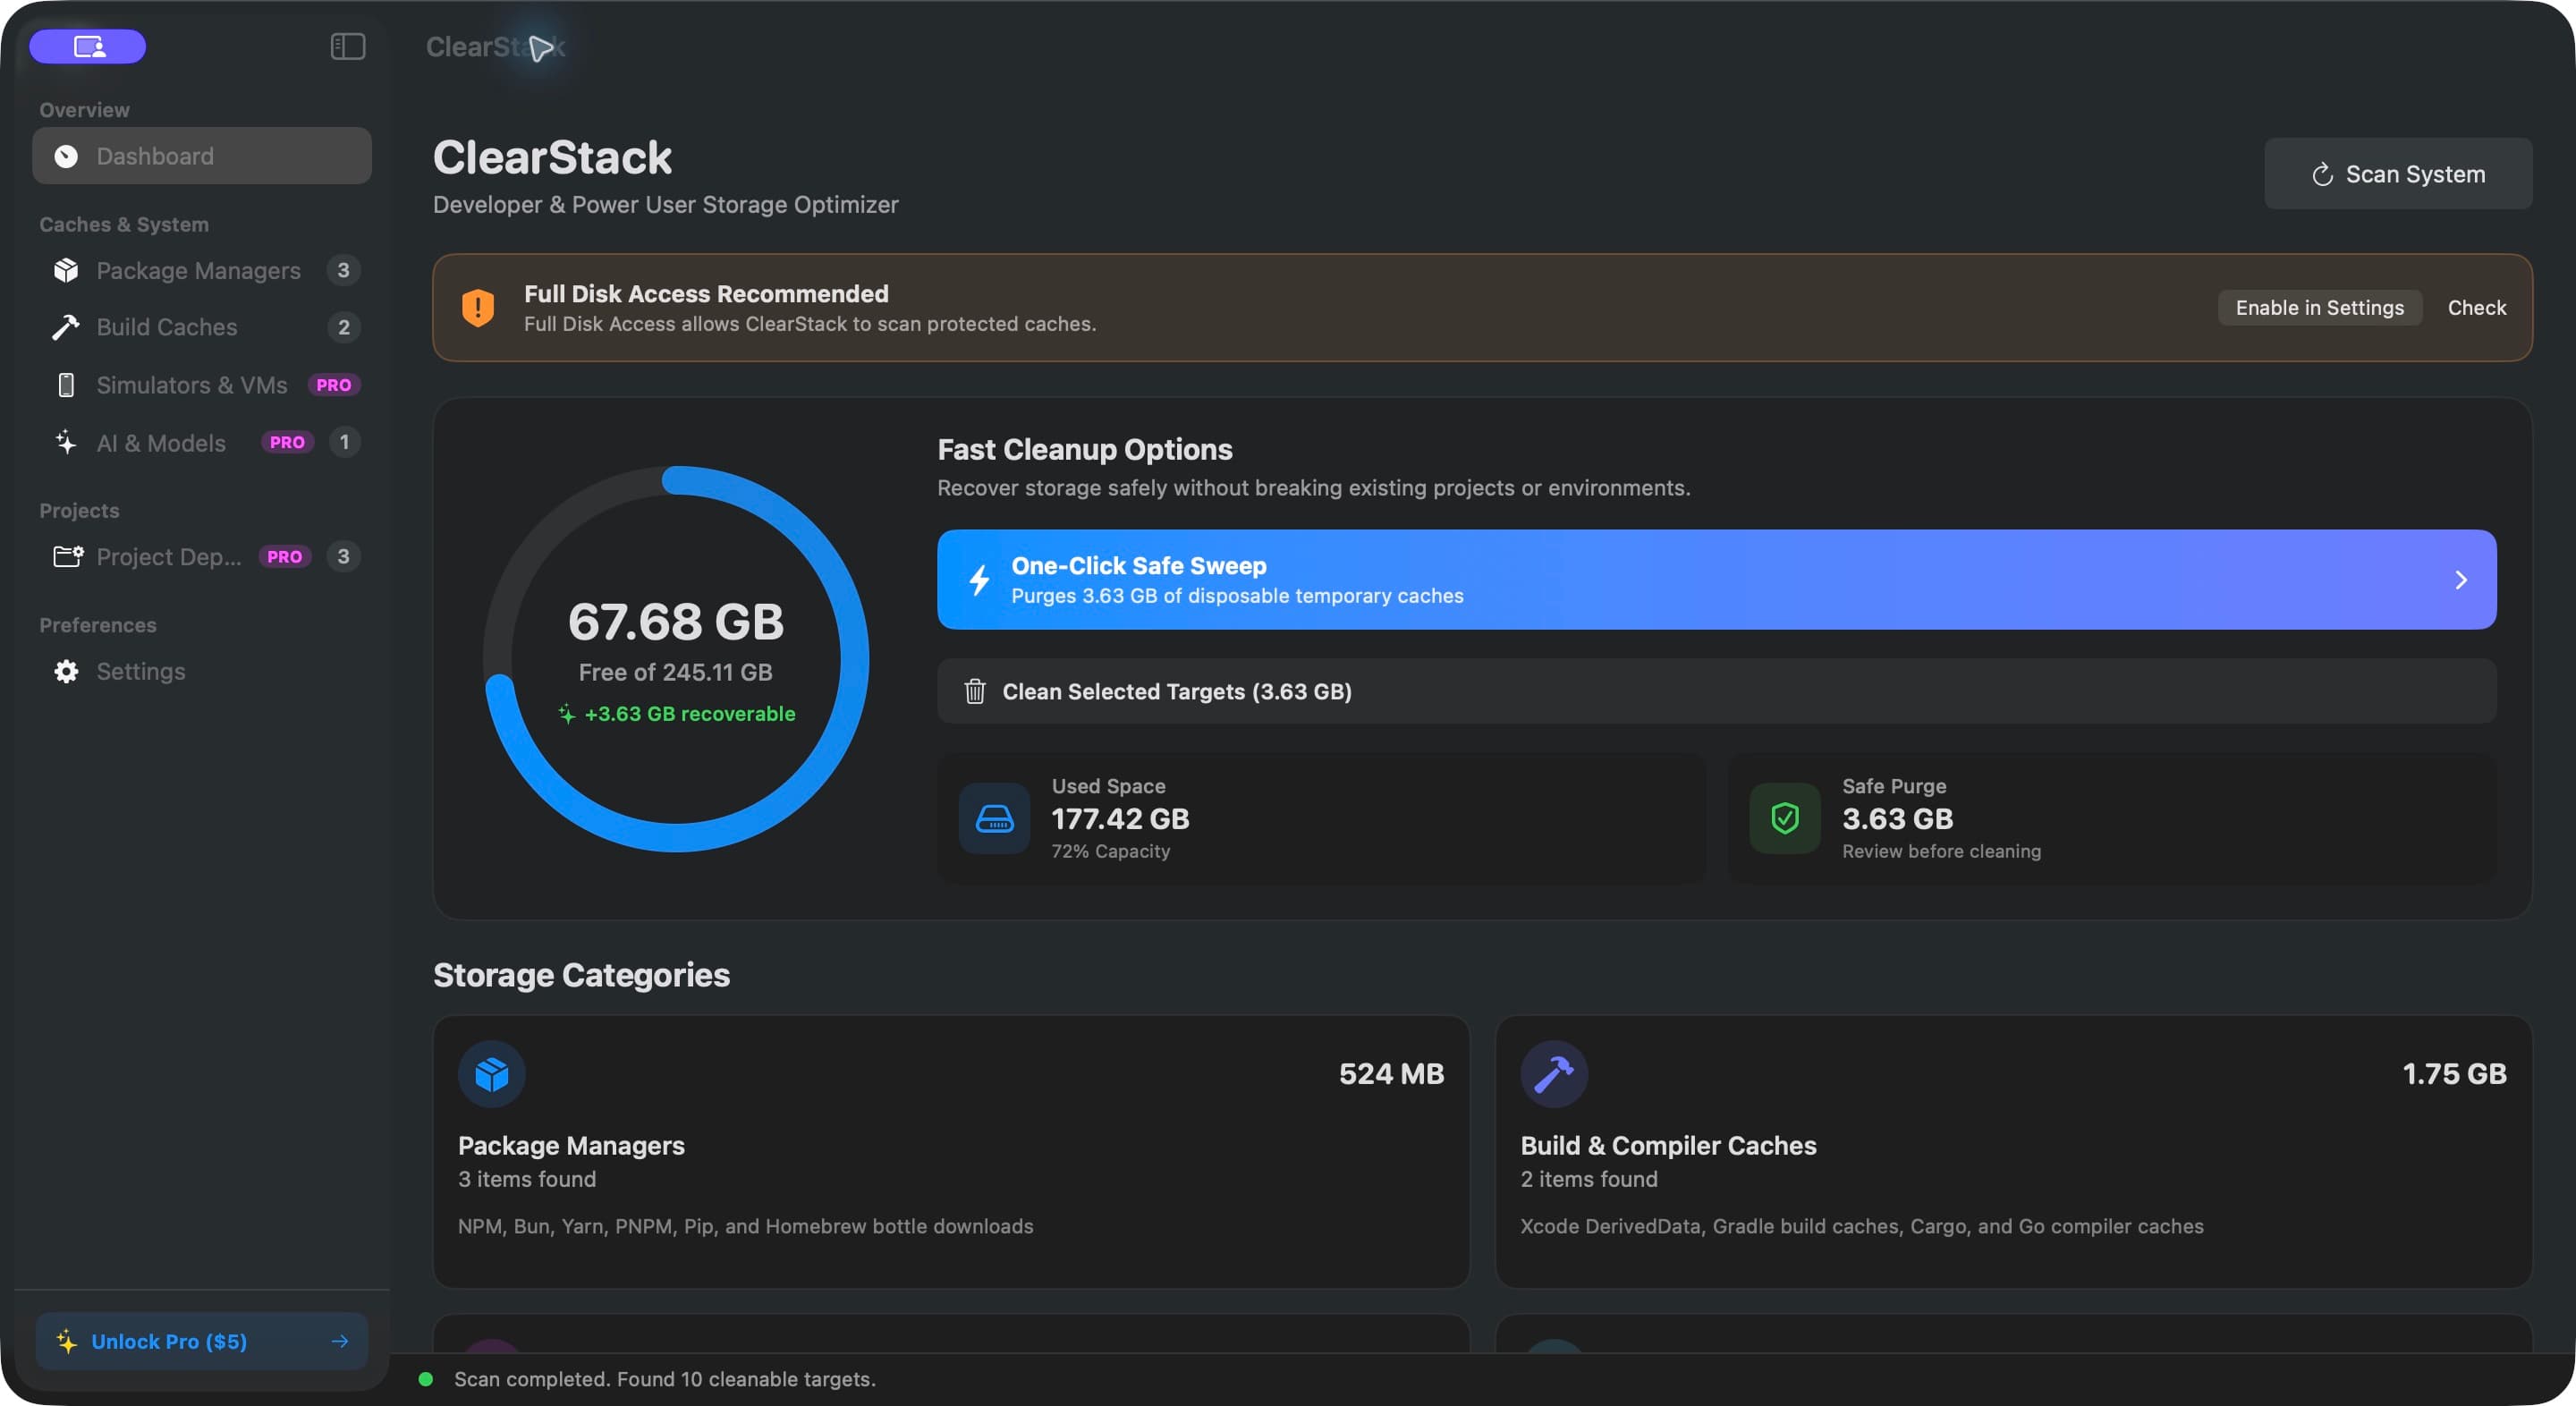Click the count badge 3 beside Package Managers
2576x1406 pixels.
pos(343,270)
